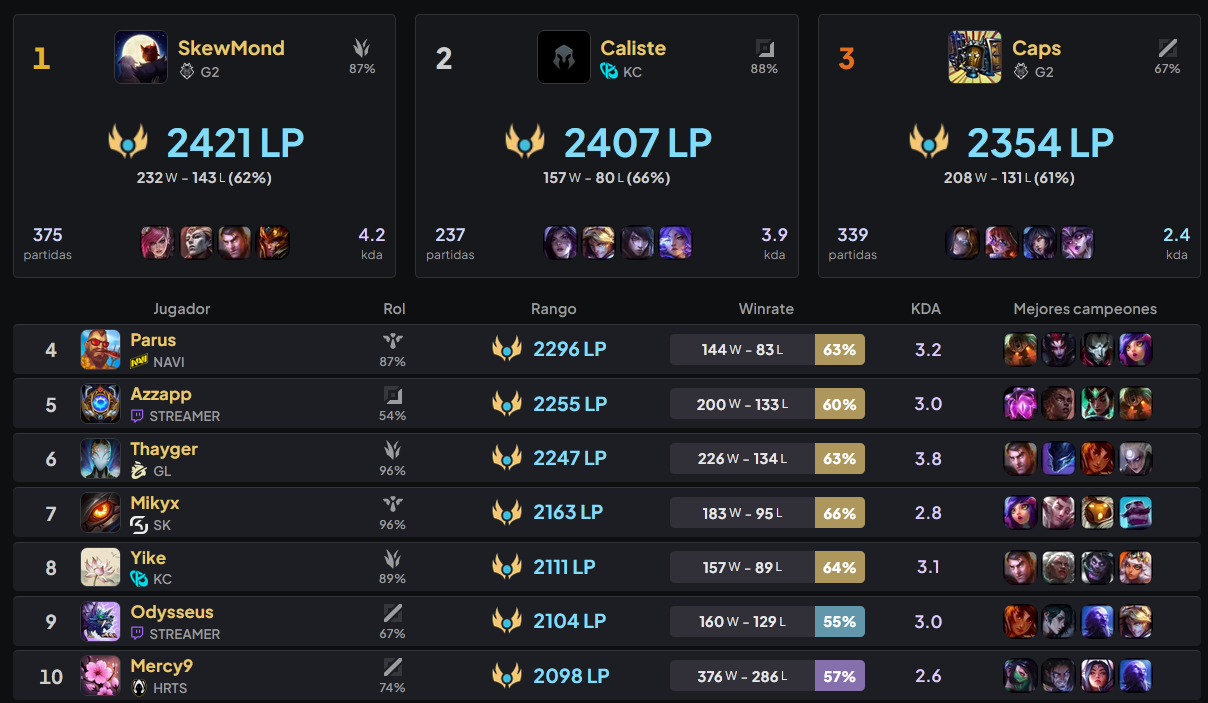Click the jungle role icon on SkewMond's card
Image resolution: width=1208 pixels, height=703 pixels.
361,47
